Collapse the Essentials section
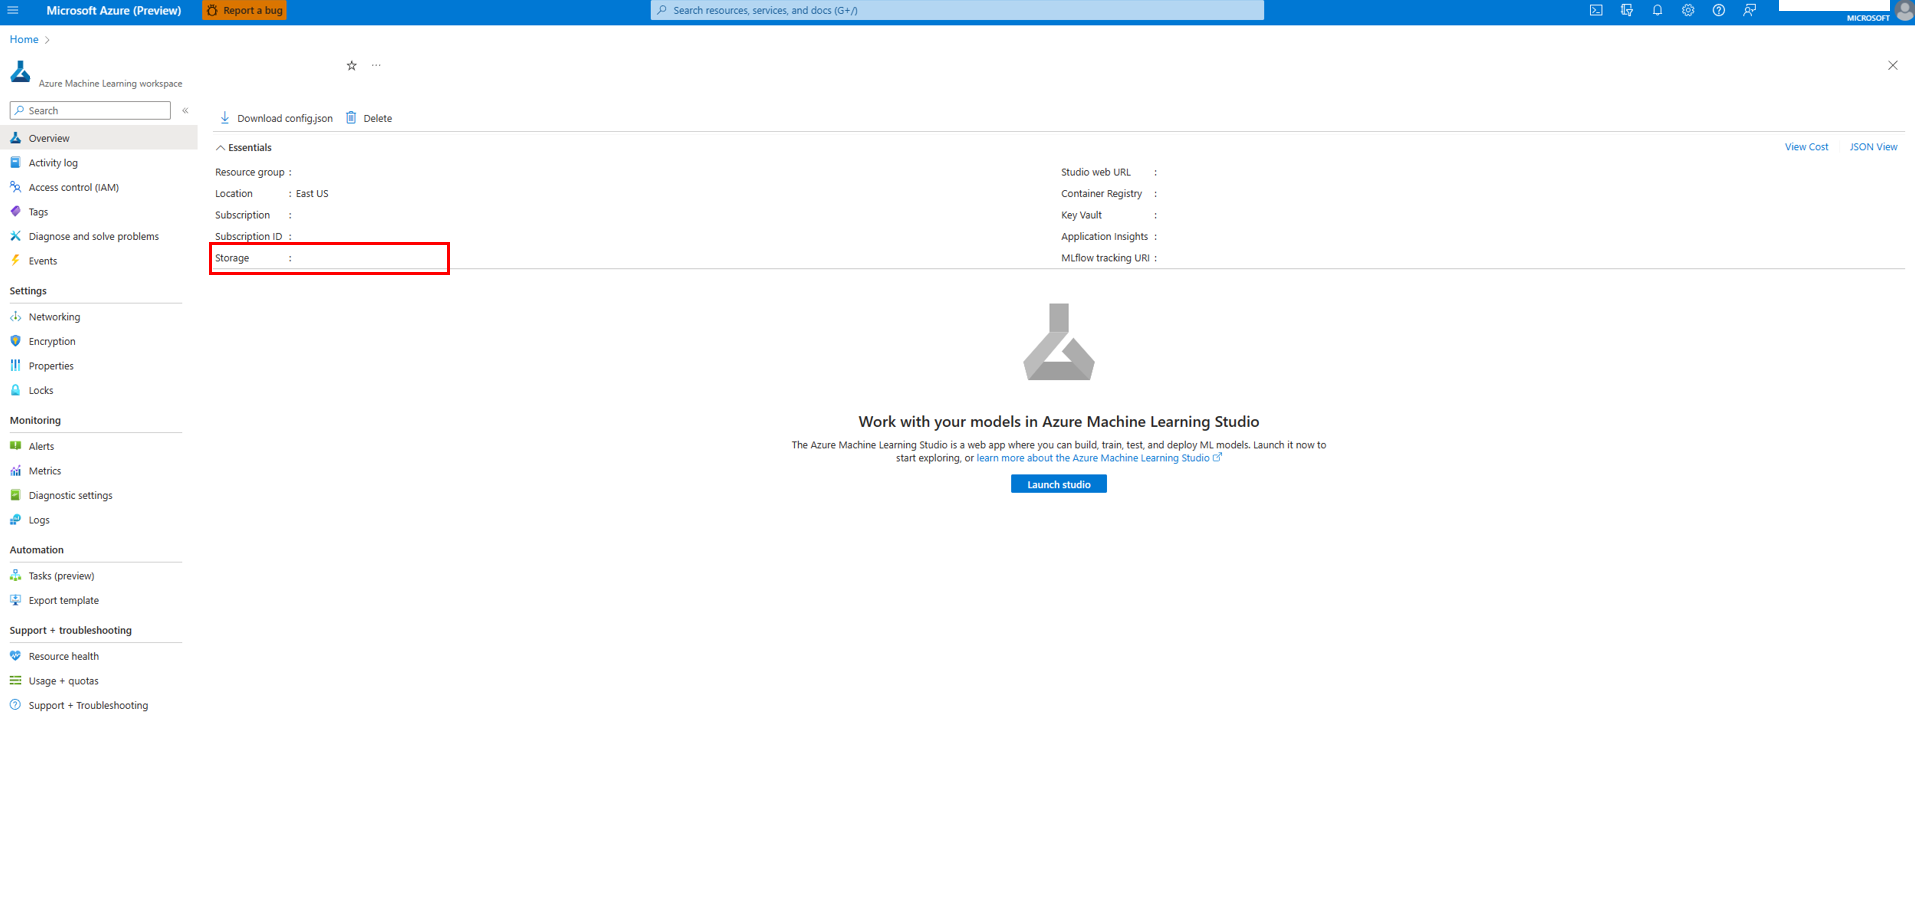This screenshot has width=1915, height=912. [244, 147]
